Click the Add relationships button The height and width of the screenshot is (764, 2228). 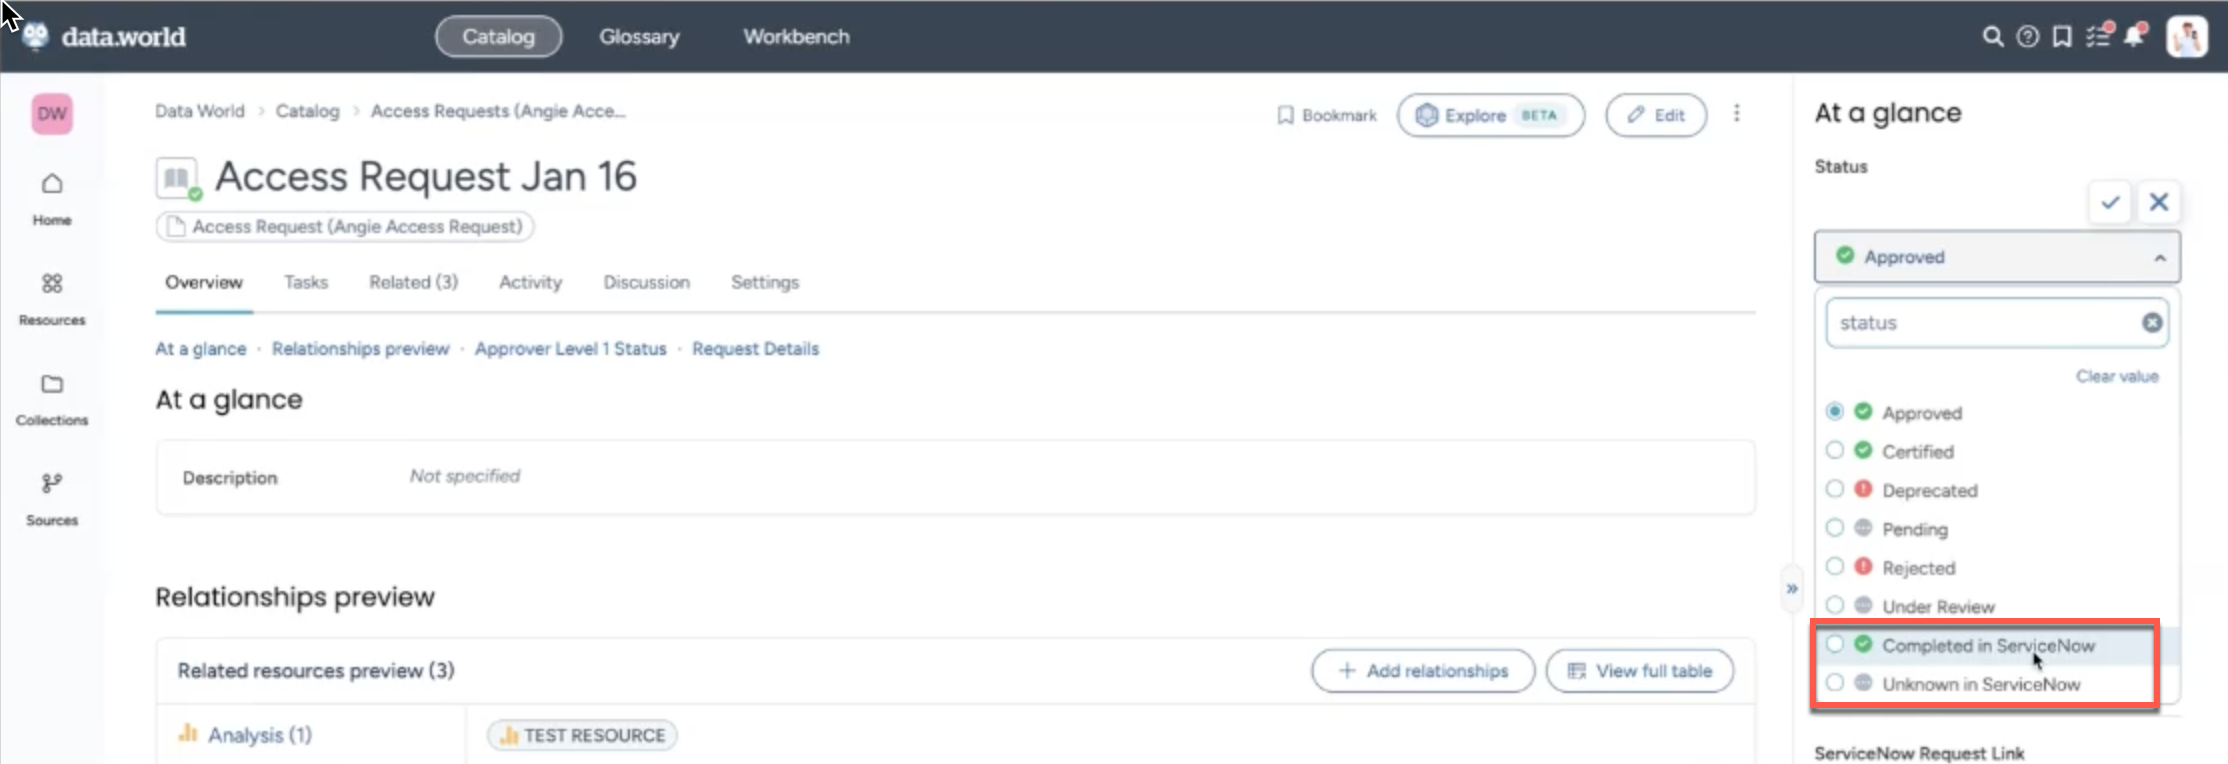[1422, 671]
